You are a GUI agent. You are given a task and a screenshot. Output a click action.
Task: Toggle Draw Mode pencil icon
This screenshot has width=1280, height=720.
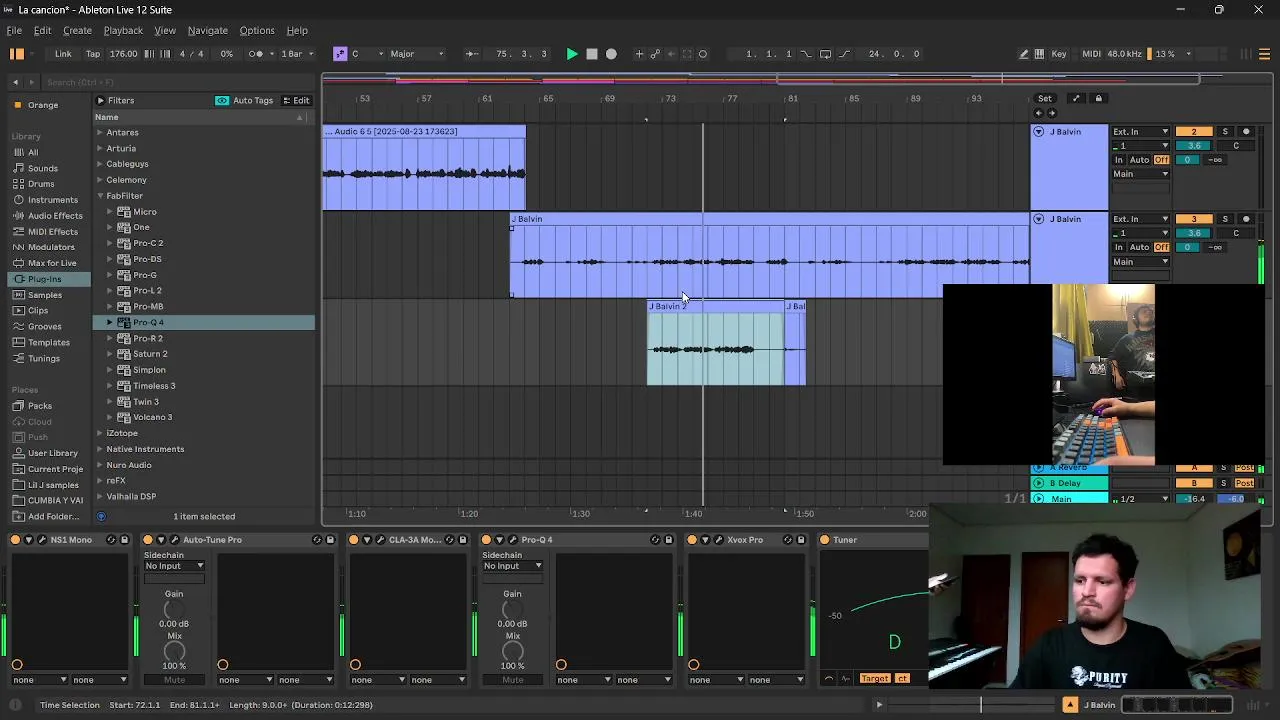point(1023,54)
